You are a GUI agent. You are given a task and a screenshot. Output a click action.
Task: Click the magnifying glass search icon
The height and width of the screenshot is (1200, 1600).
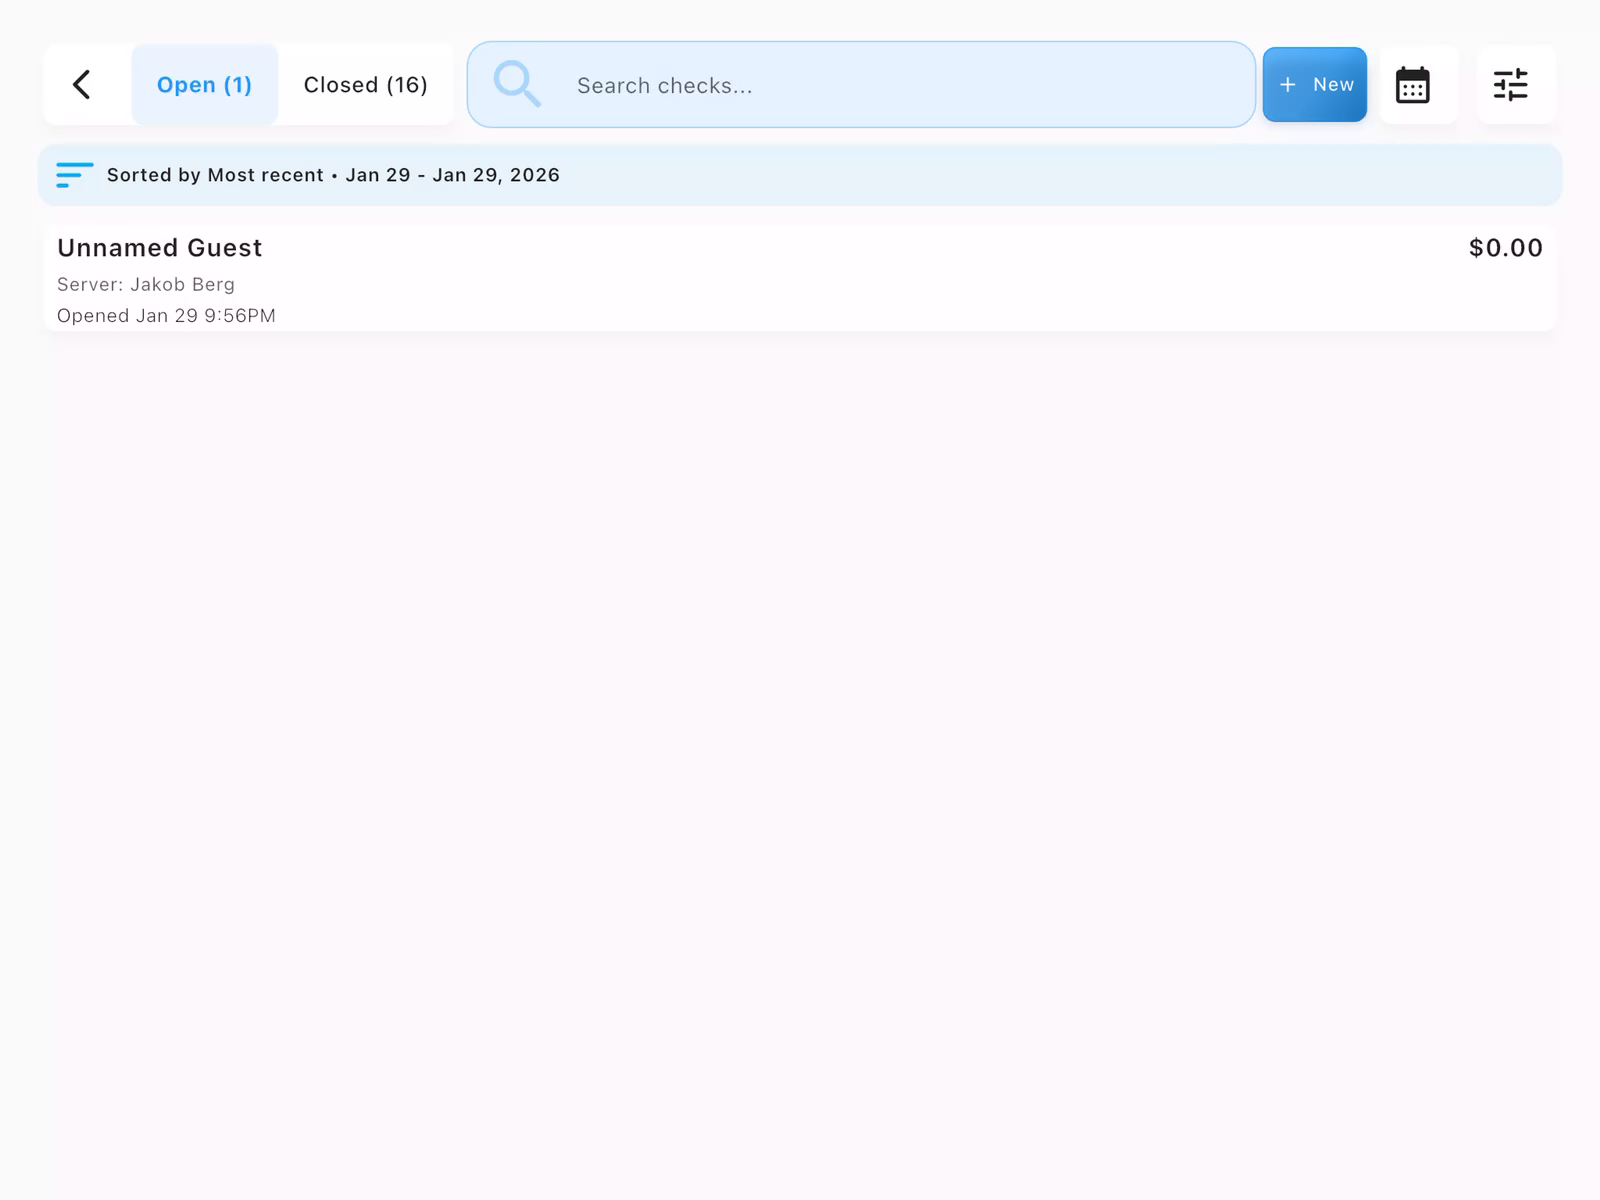pos(517,84)
